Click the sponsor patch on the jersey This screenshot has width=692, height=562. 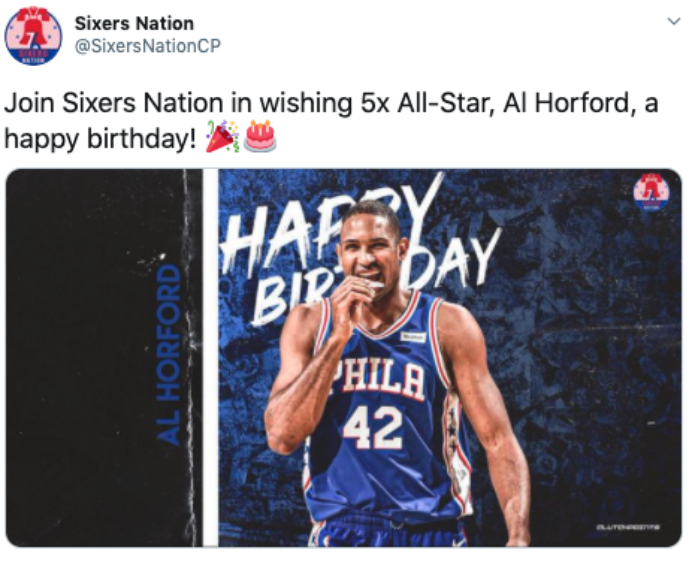click(x=412, y=337)
